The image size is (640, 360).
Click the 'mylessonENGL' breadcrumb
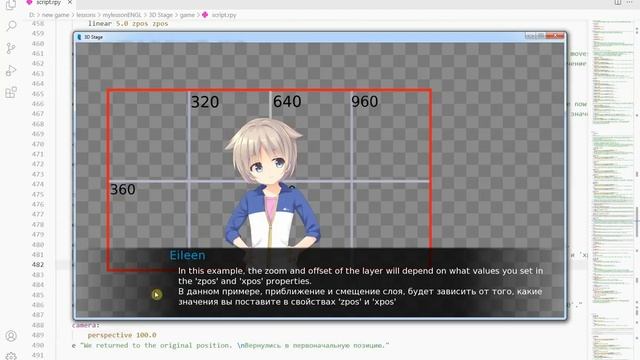(122, 15)
